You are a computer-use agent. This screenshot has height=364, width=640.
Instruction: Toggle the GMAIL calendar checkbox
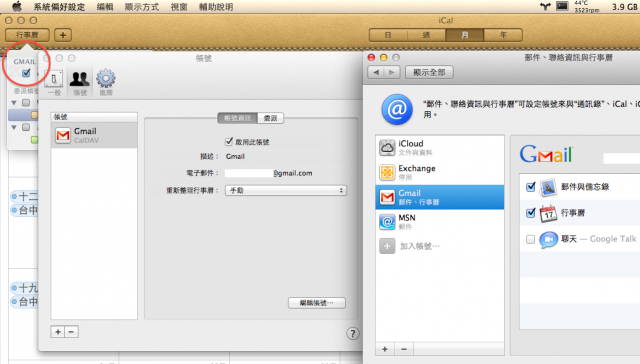pos(26,73)
